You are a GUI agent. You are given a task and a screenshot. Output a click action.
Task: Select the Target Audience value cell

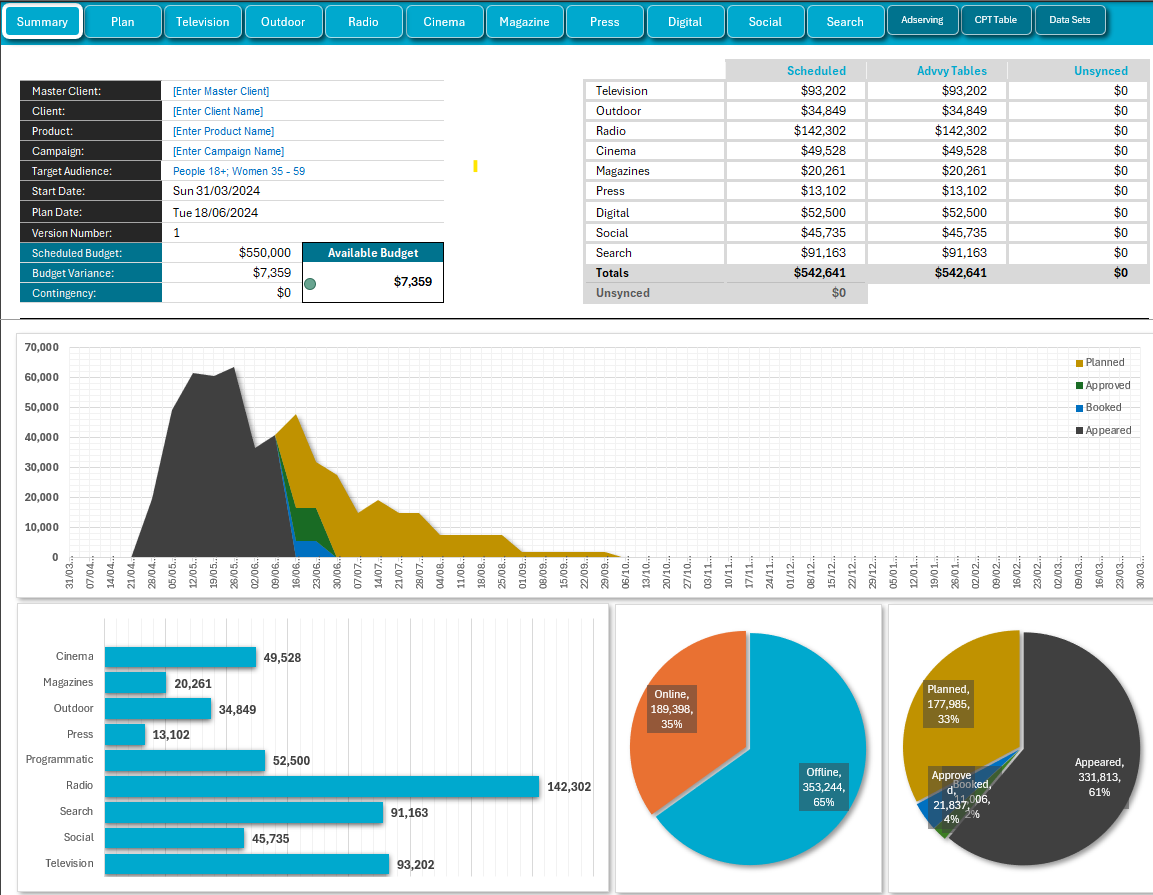coord(239,171)
